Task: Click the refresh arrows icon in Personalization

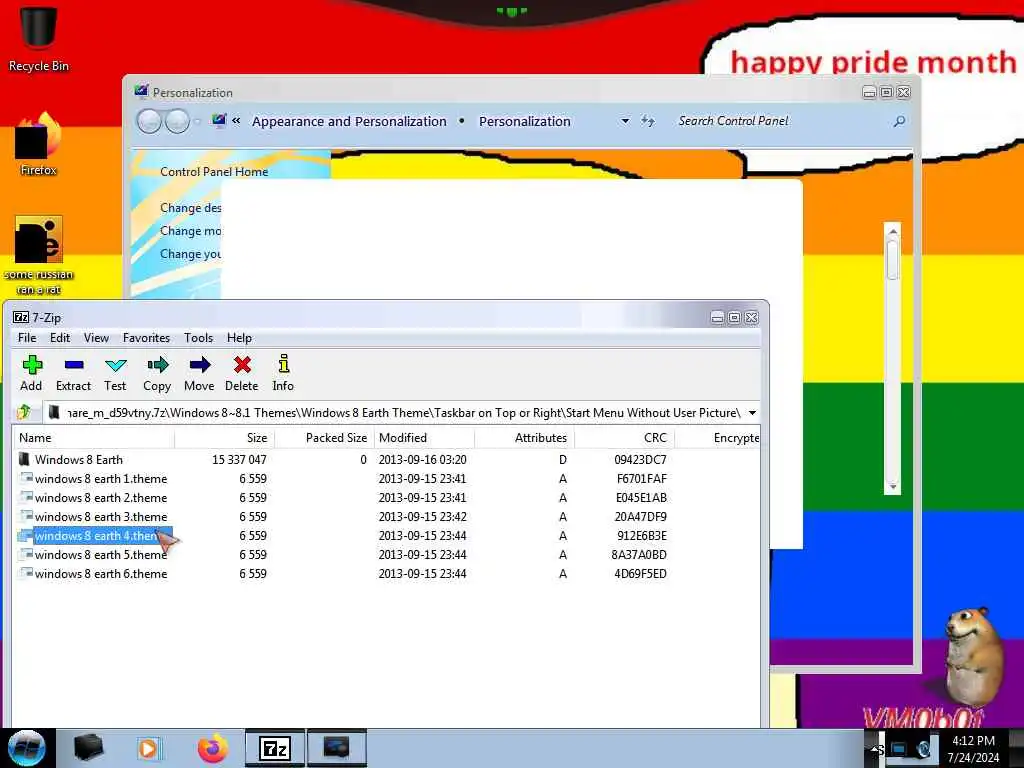Action: coord(647,121)
